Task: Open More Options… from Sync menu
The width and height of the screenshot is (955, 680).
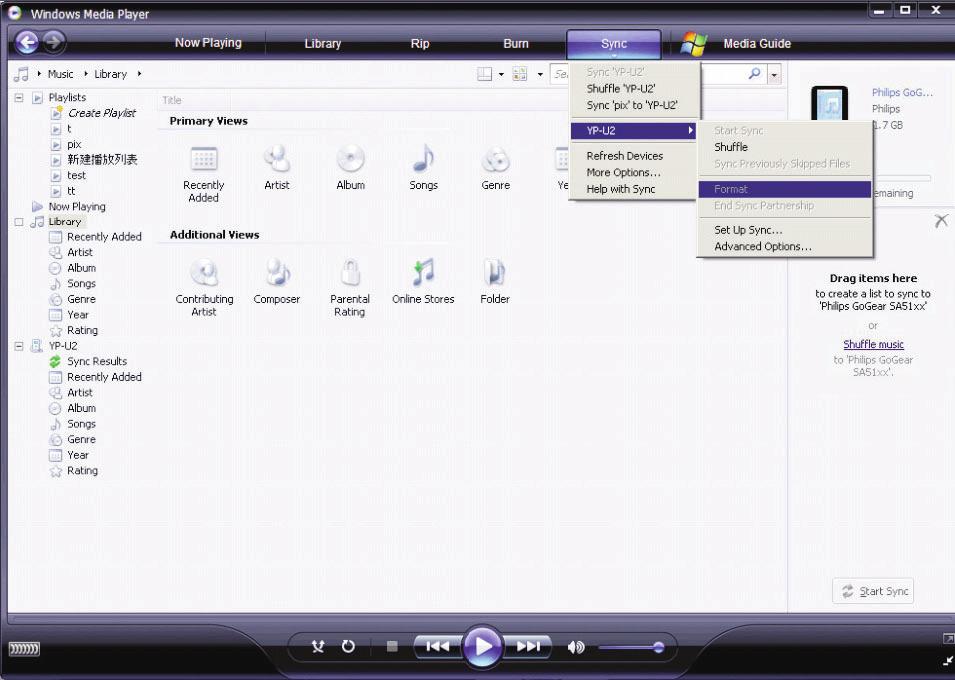Action: (x=634, y=172)
